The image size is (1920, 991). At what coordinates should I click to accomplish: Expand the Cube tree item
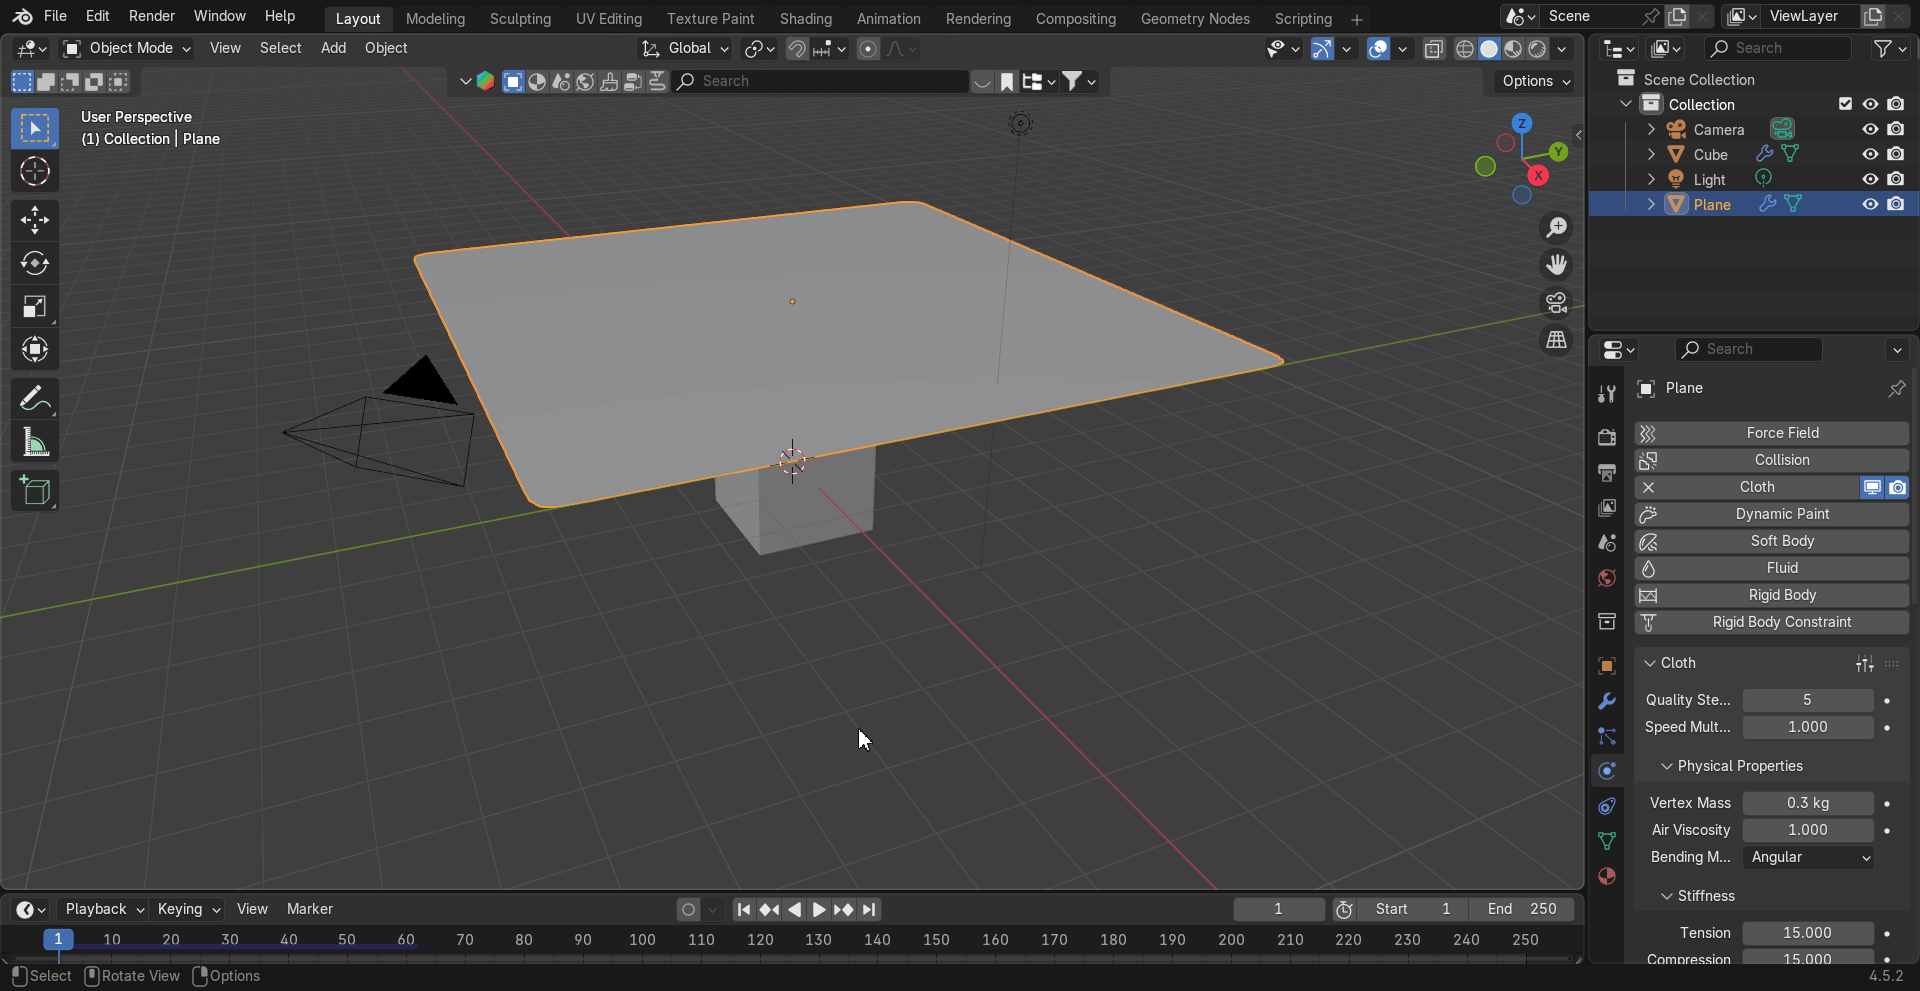click(x=1651, y=154)
